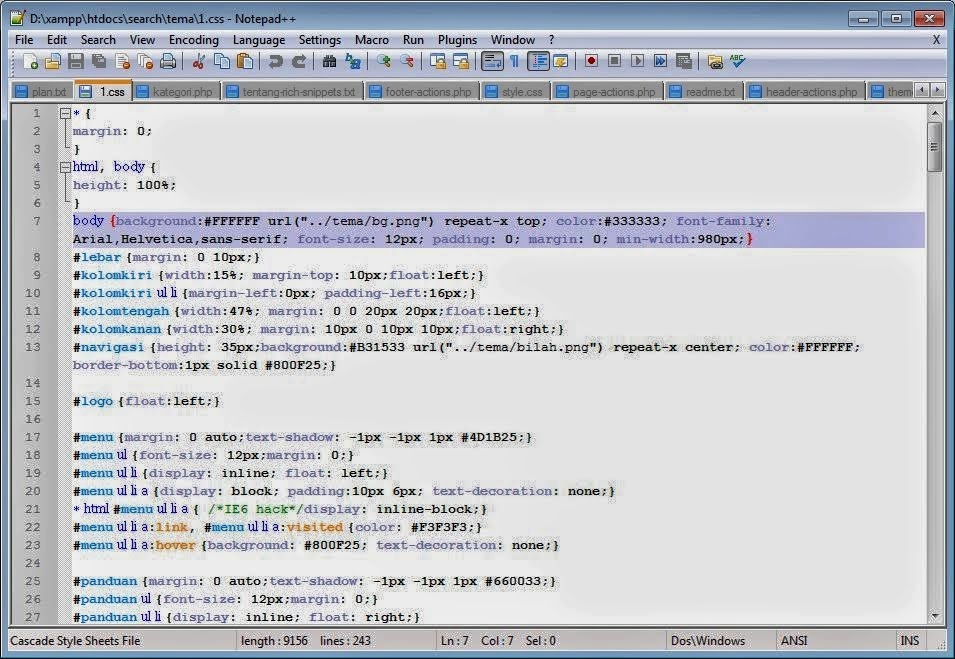Open the Run menu
This screenshot has height=659, width=955.
tap(413, 40)
